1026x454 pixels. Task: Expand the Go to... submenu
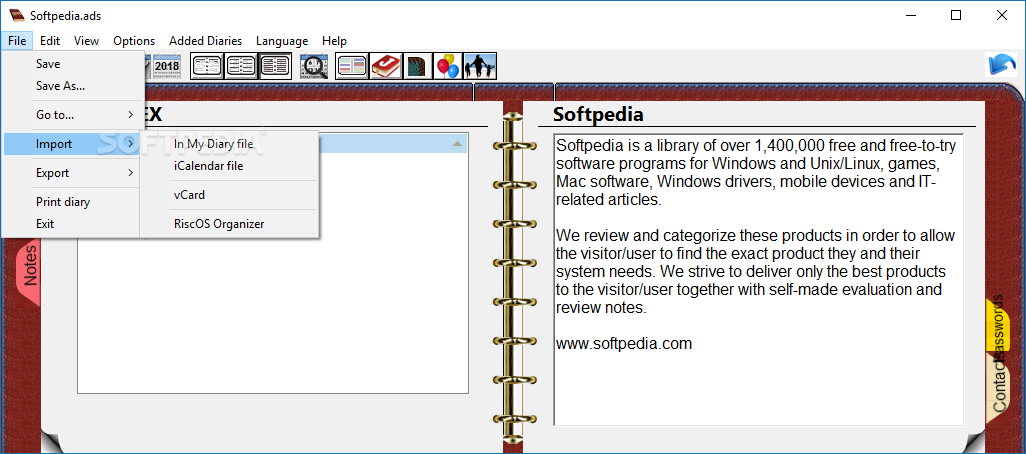(73, 115)
